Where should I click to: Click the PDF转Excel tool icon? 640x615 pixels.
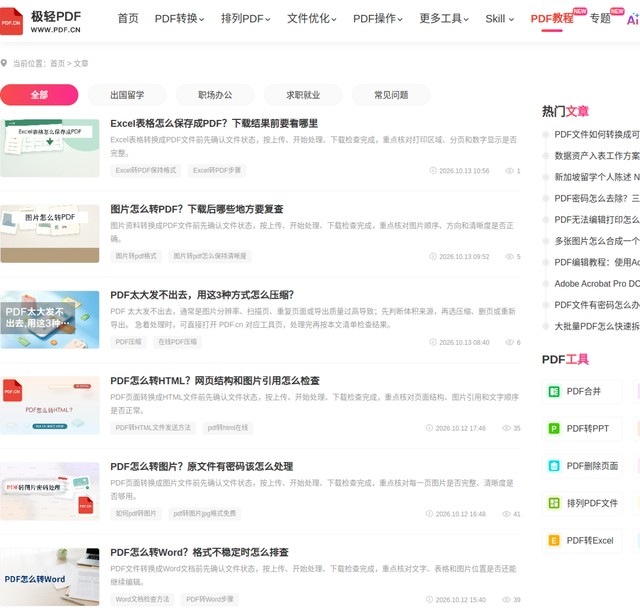pyautogui.click(x=554, y=541)
